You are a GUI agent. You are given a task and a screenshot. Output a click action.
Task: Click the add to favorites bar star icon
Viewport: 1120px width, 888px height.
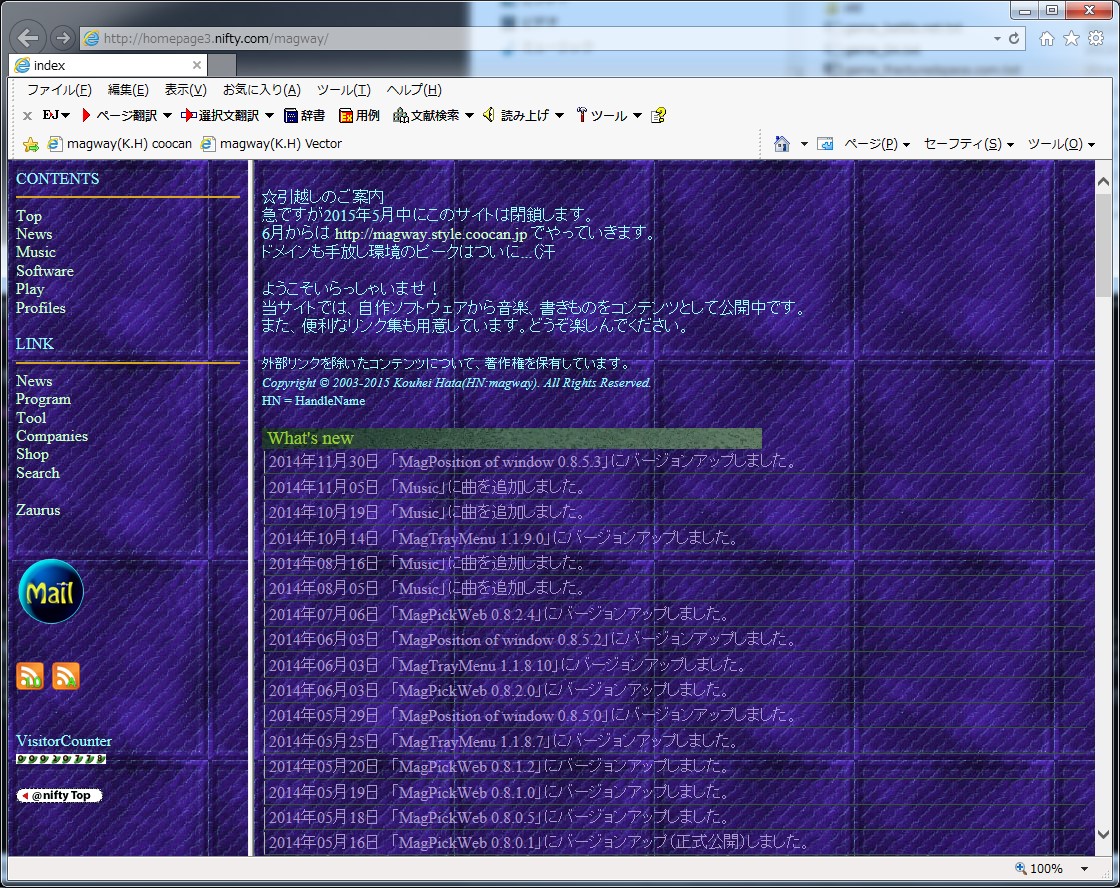pyautogui.click(x=31, y=144)
